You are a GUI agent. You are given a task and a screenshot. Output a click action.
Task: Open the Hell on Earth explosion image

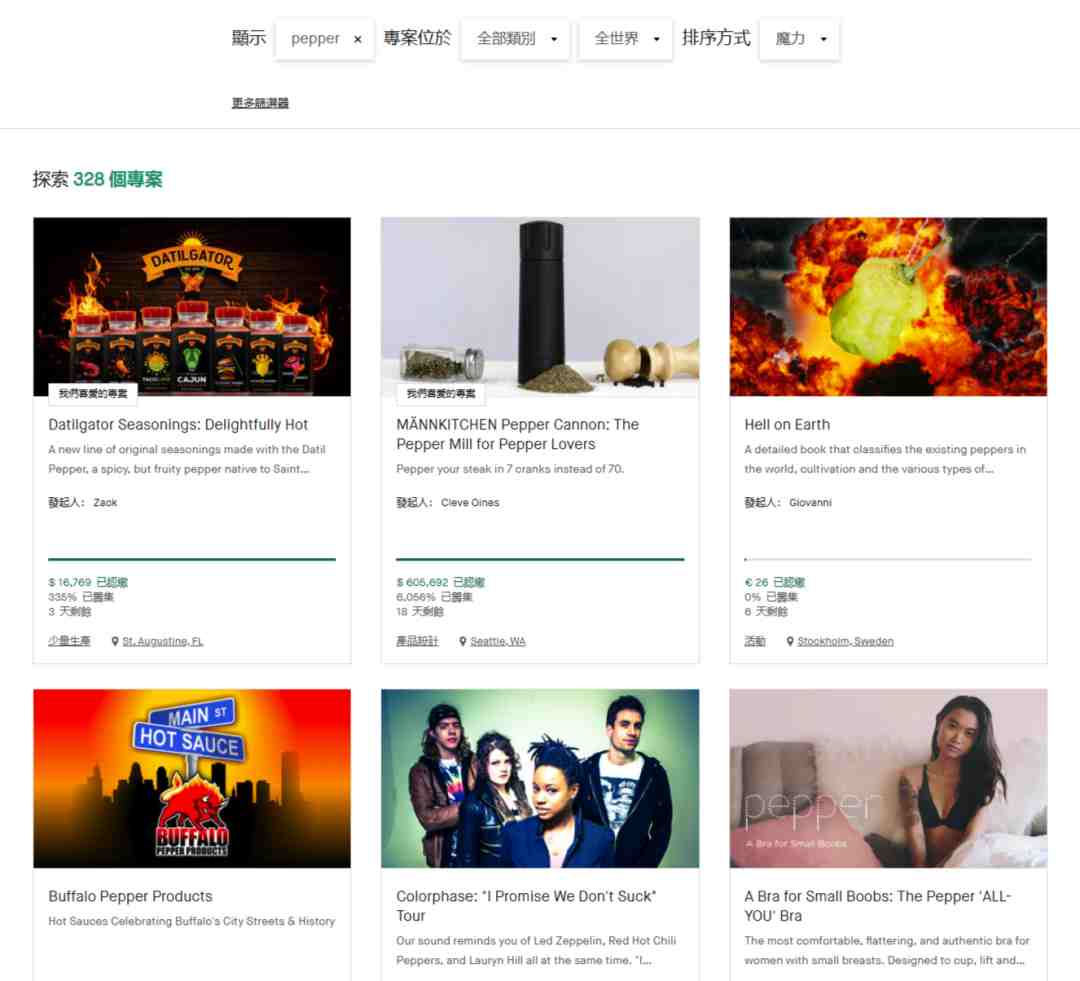click(888, 306)
